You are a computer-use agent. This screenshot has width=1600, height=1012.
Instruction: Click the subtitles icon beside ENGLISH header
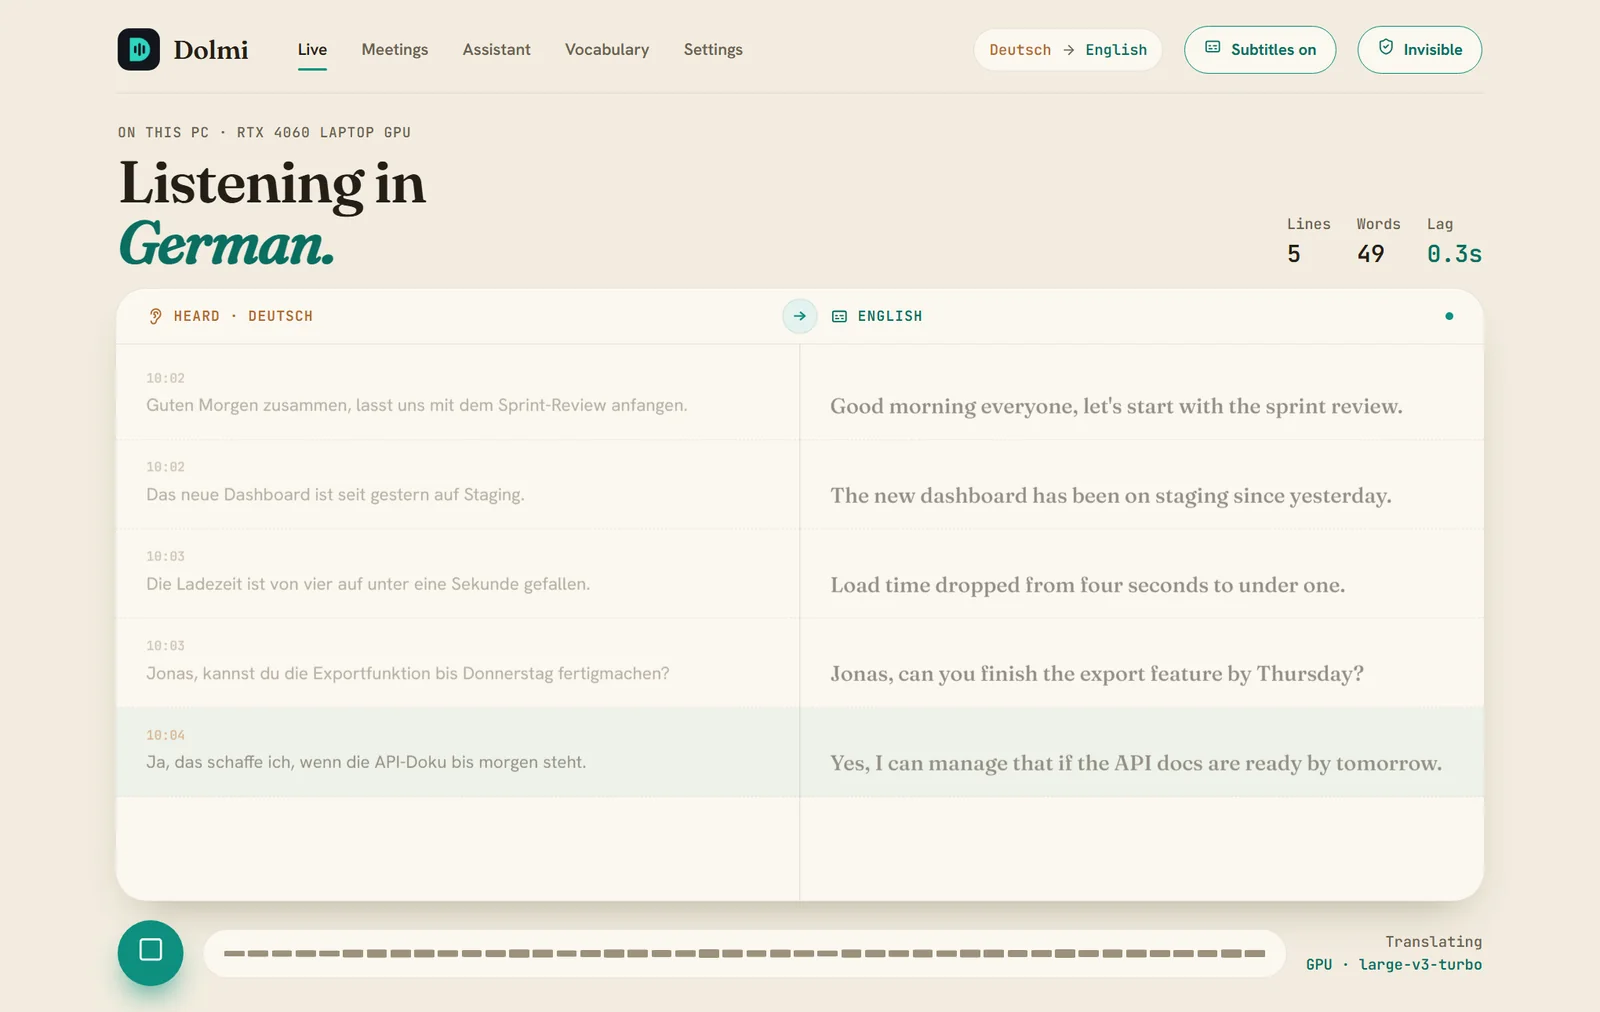(839, 316)
